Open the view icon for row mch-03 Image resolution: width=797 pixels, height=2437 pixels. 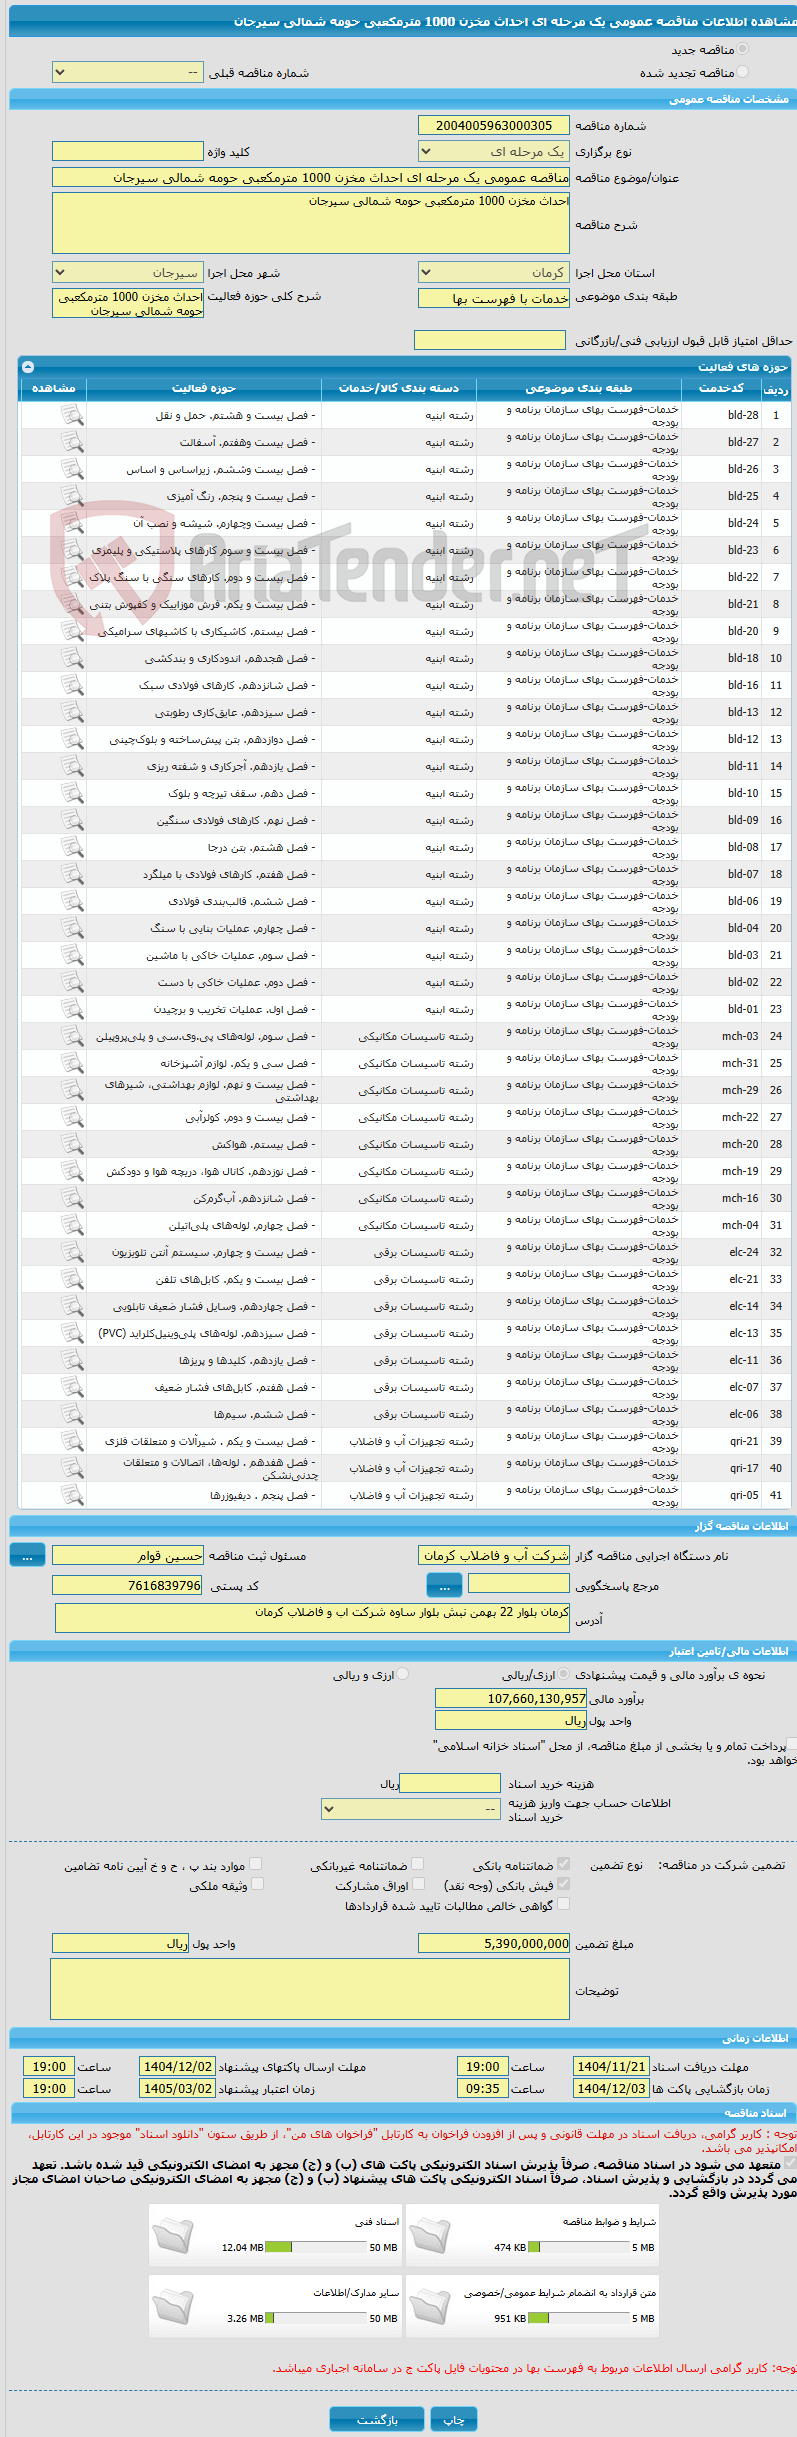[72, 1036]
